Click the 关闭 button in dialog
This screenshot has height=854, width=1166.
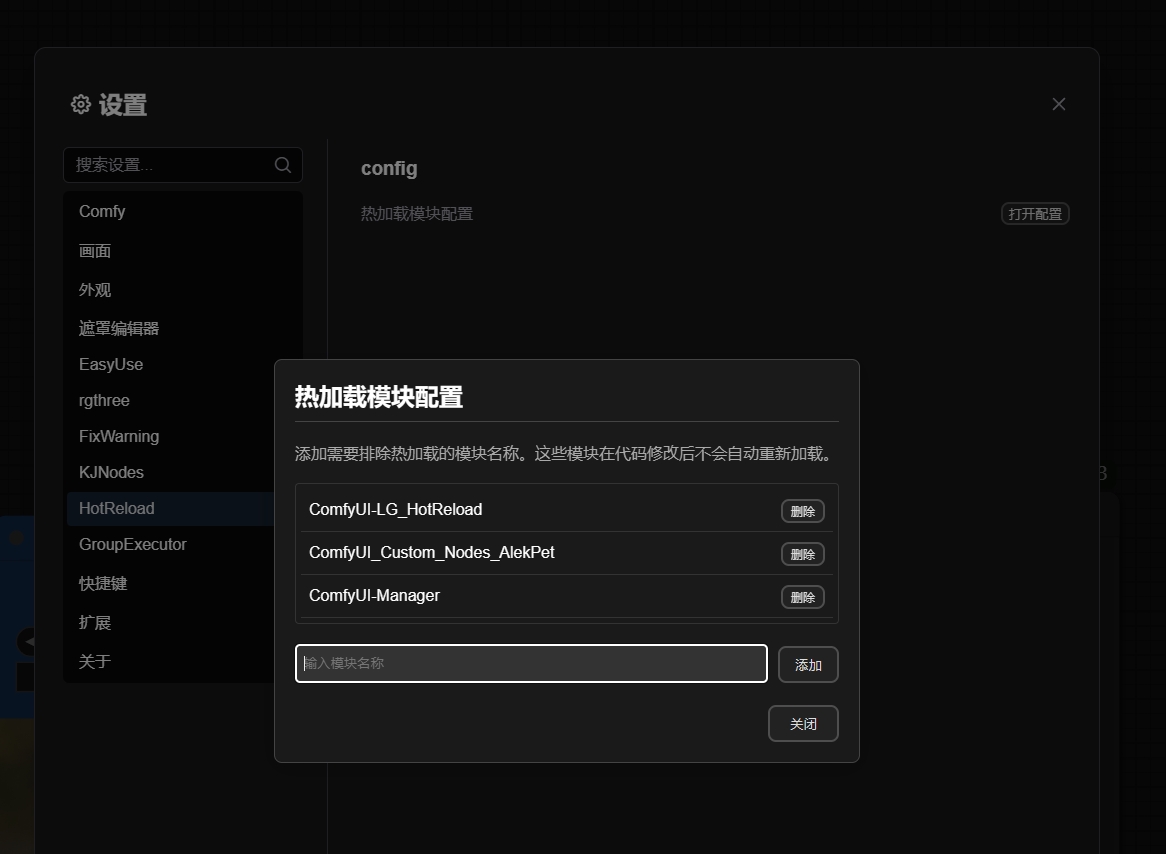[803, 724]
